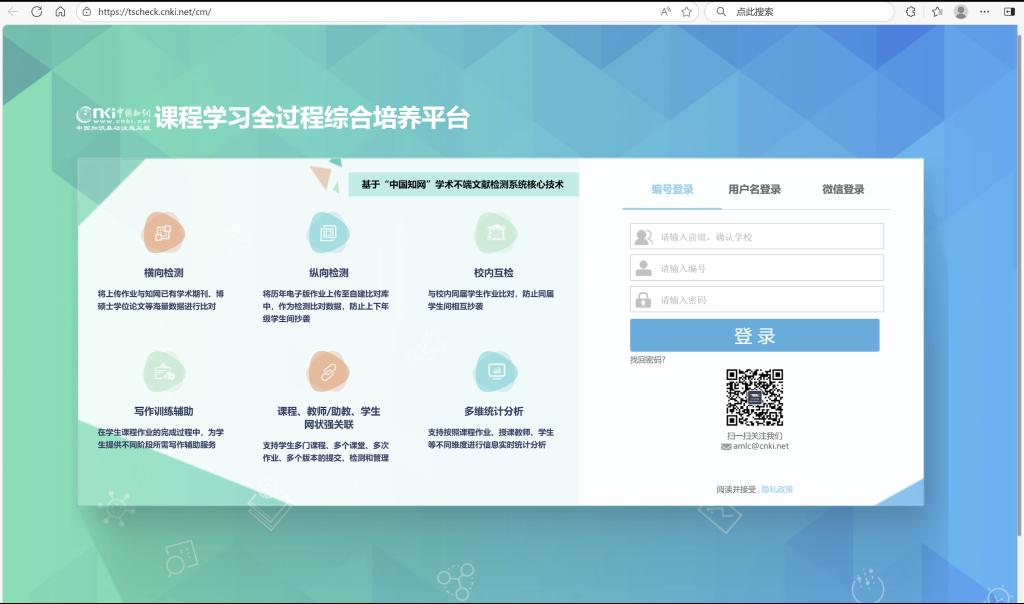Click the 写作训练辅助 feature icon
1024x604 pixels.
click(x=163, y=372)
